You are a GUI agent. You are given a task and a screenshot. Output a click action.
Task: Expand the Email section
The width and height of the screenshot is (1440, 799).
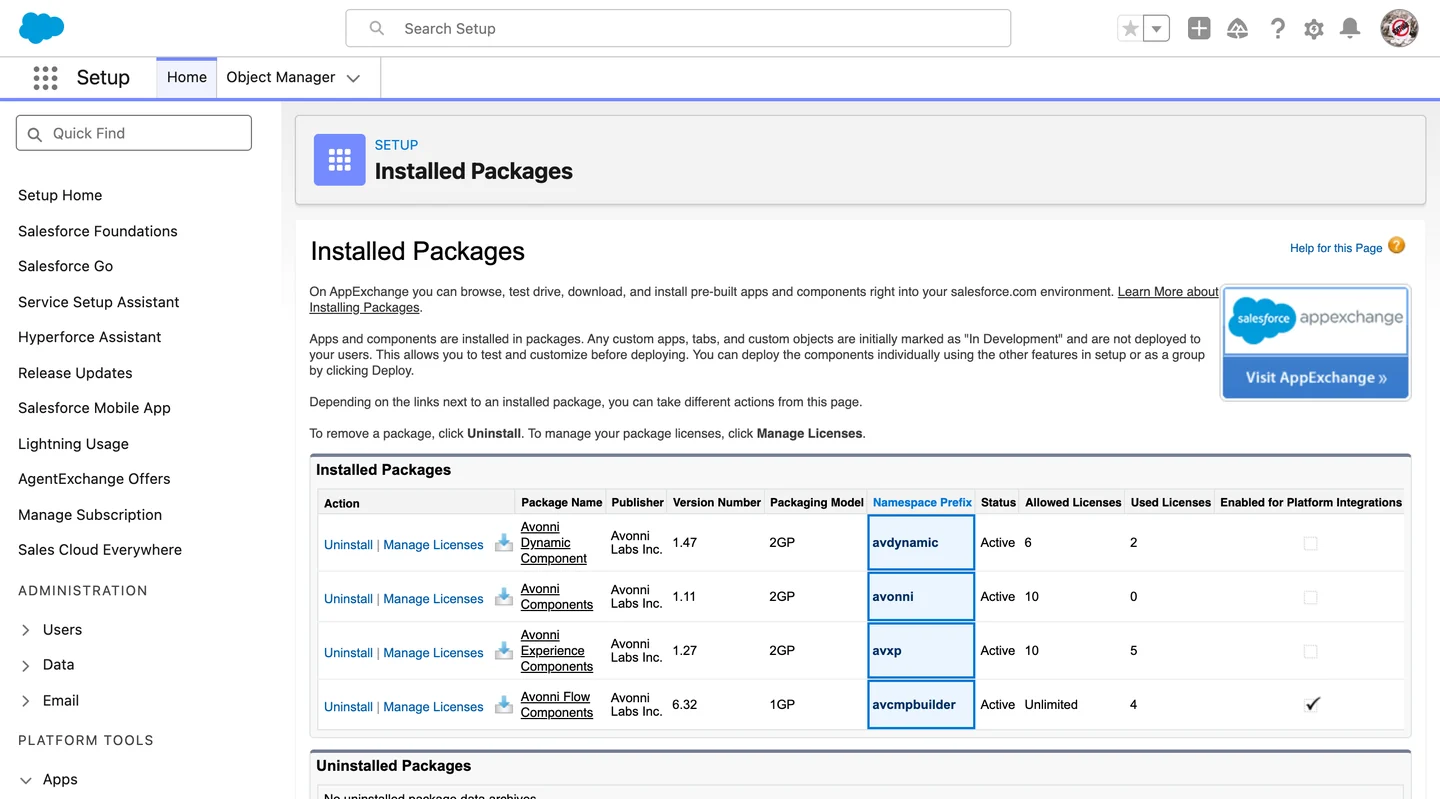pyautogui.click(x=26, y=701)
